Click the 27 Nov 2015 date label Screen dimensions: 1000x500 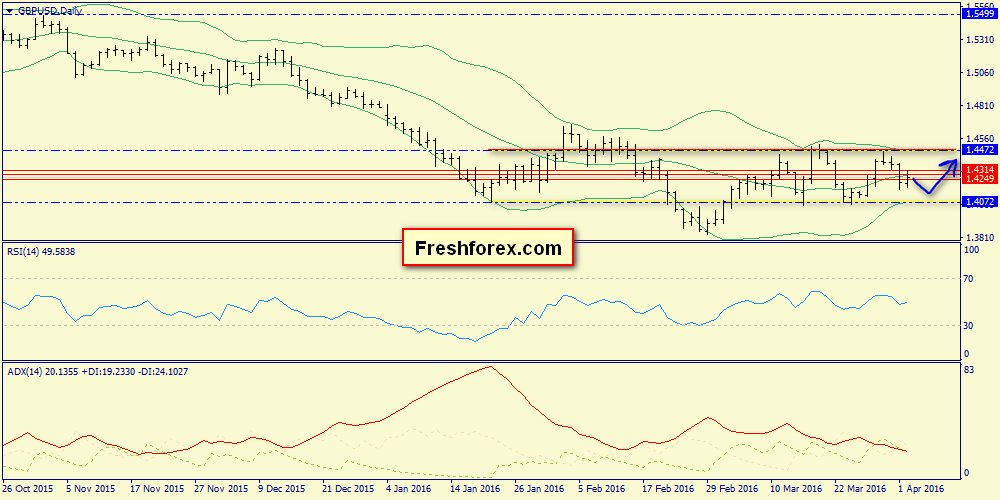click(x=222, y=487)
